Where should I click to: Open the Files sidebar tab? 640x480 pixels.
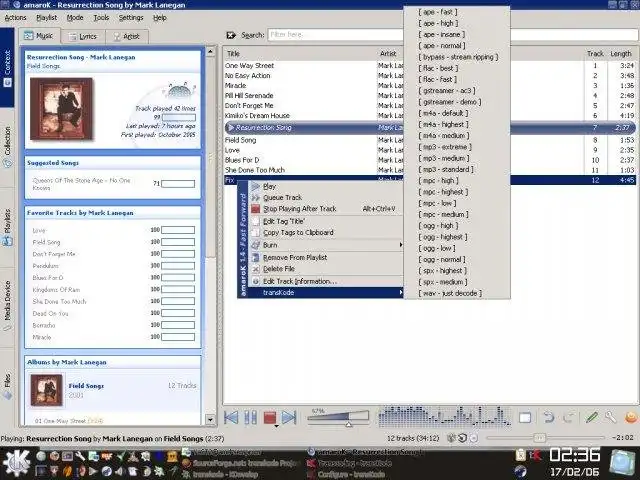pyautogui.click(x=7, y=386)
